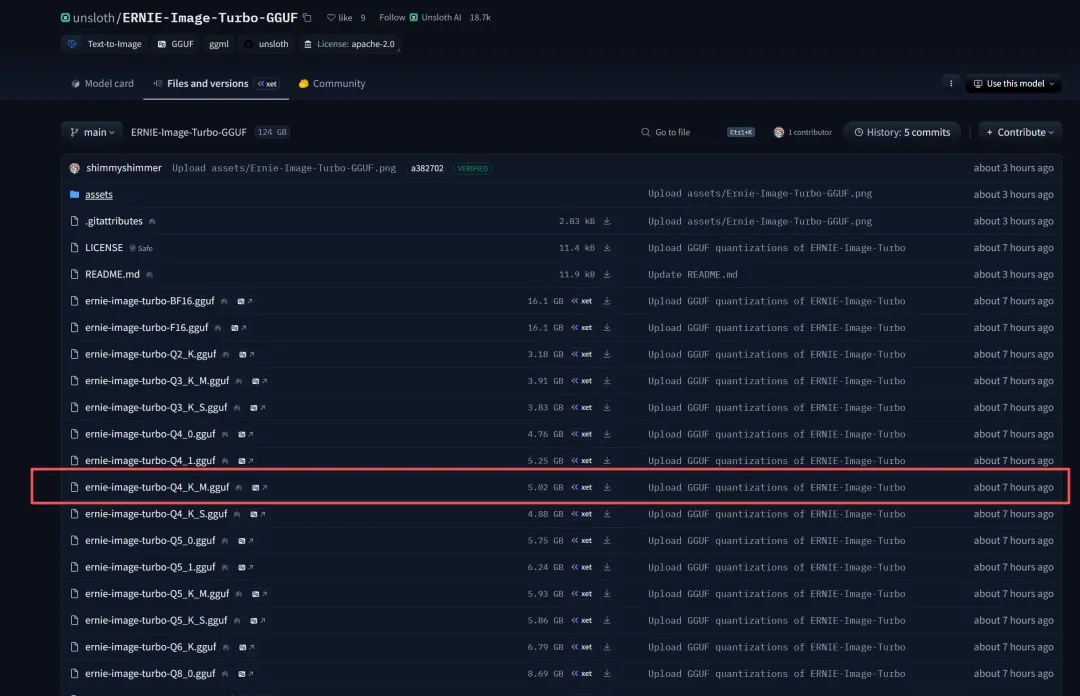
Task: Follow Unsloth AI
Action: (x=392, y=17)
